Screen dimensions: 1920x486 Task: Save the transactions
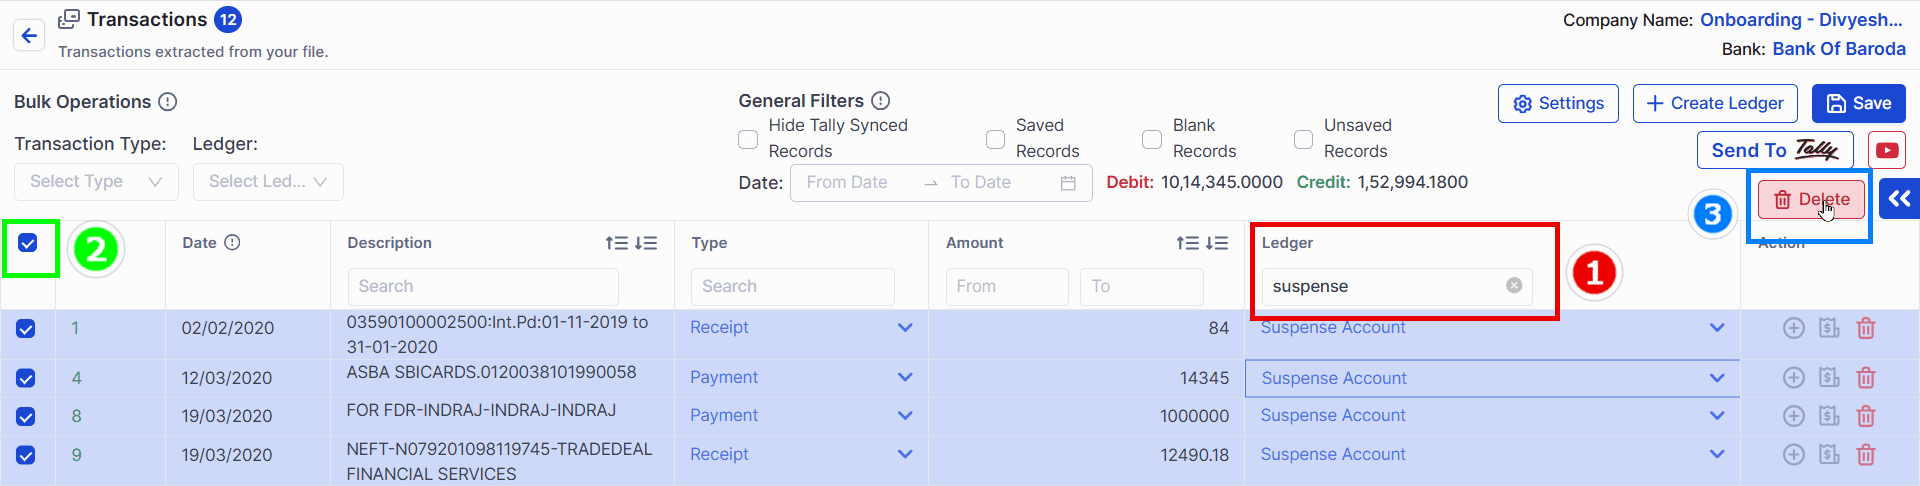coord(1859,104)
